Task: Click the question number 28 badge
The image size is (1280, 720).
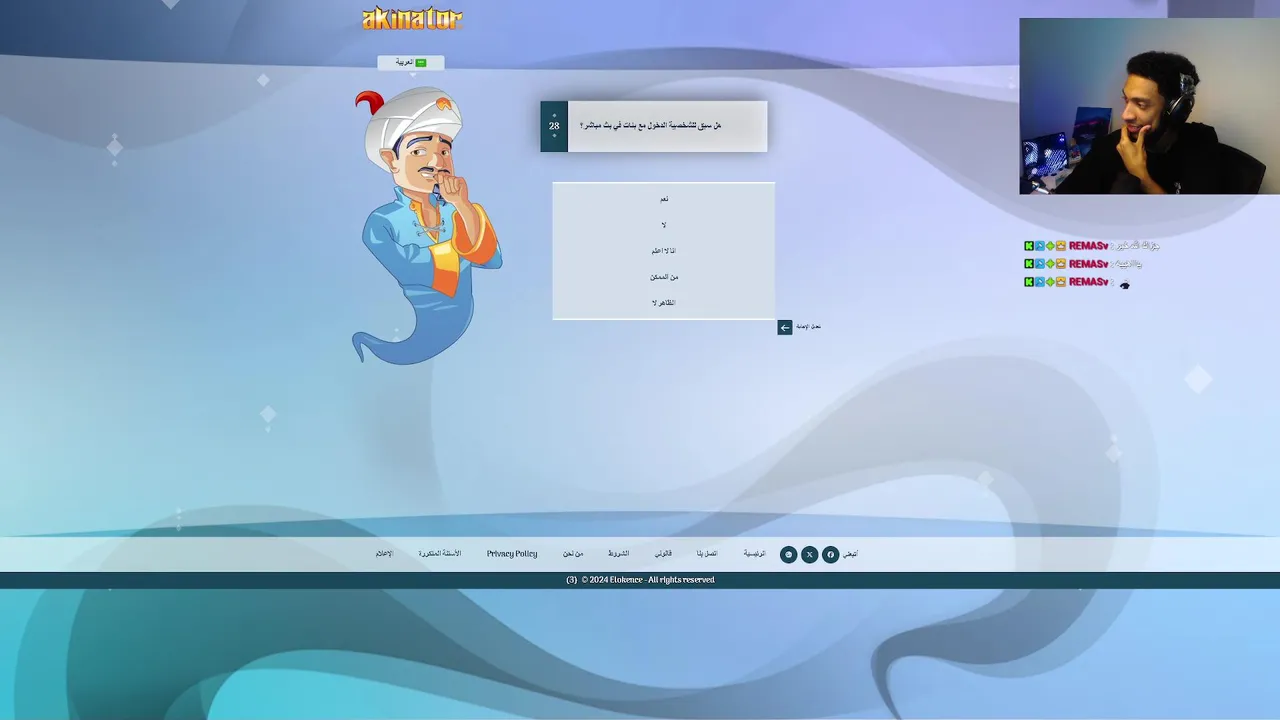Action: pyautogui.click(x=554, y=126)
